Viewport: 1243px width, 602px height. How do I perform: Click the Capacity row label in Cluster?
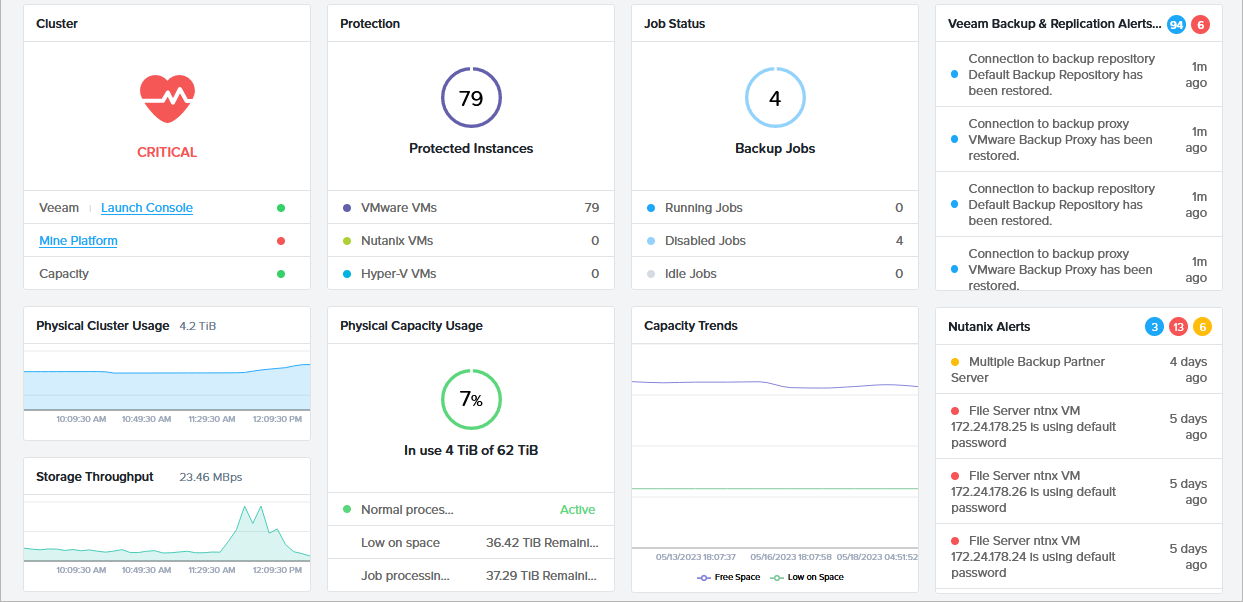[x=64, y=274]
